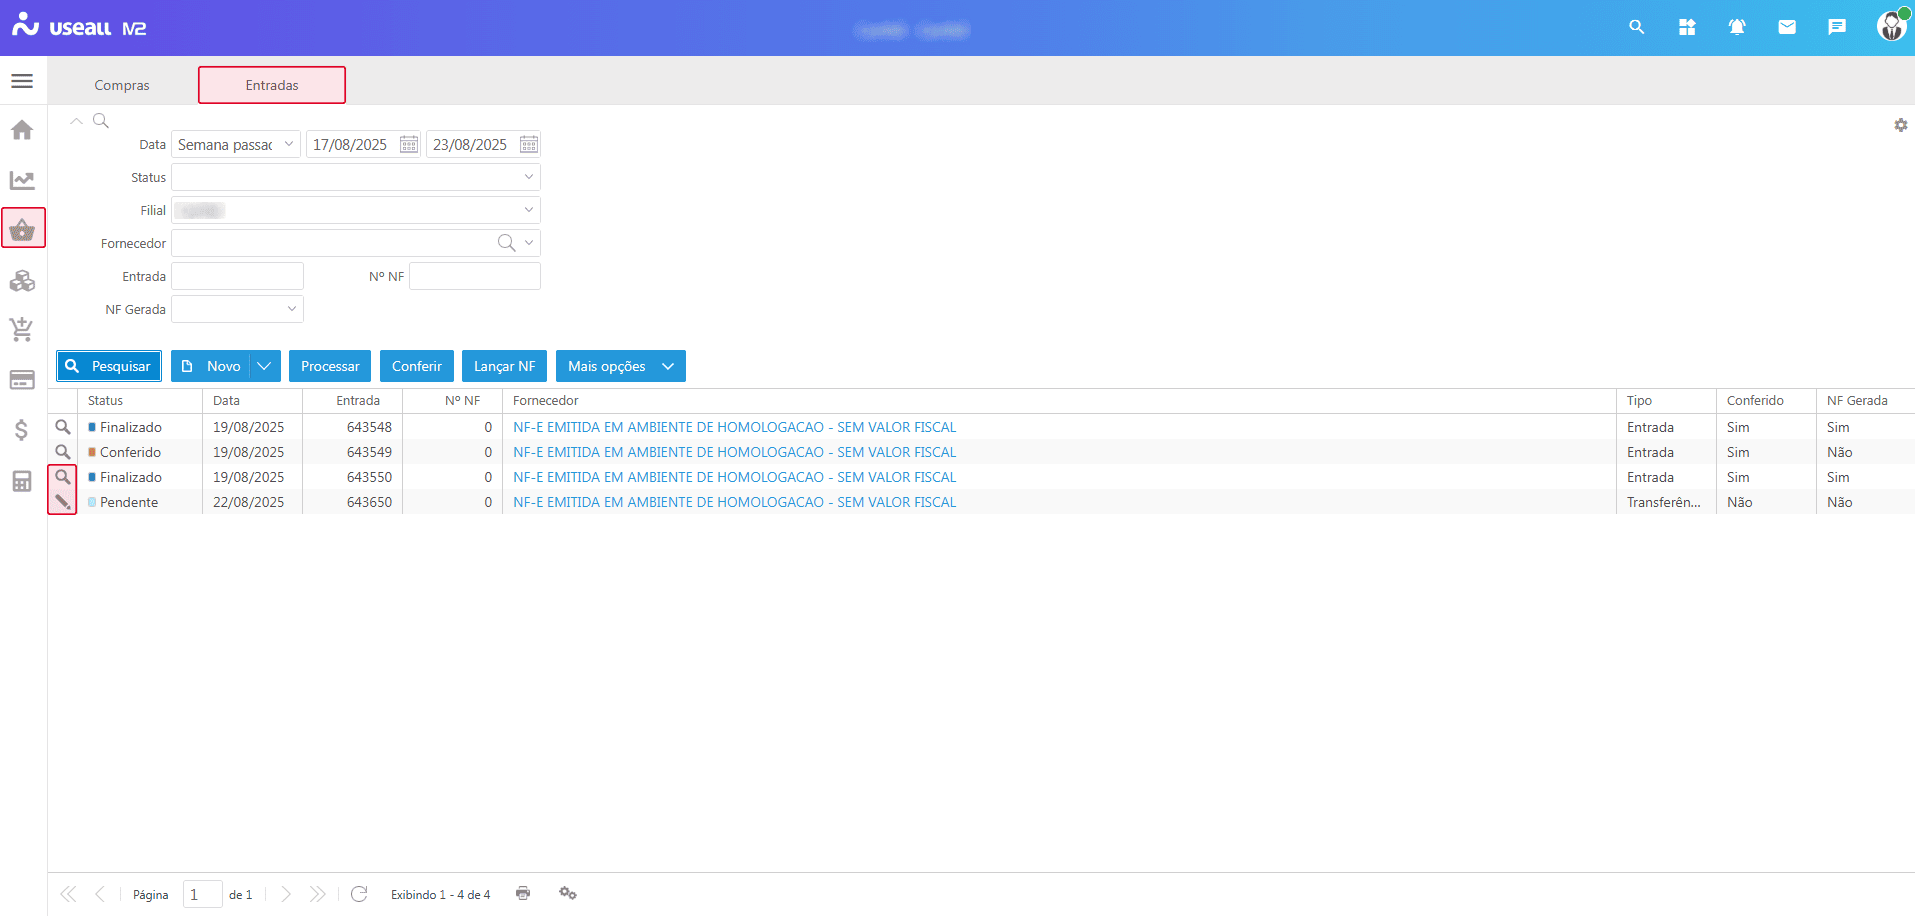
Task: Click the notifications bell icon
Action: [x=1737, y=27]
